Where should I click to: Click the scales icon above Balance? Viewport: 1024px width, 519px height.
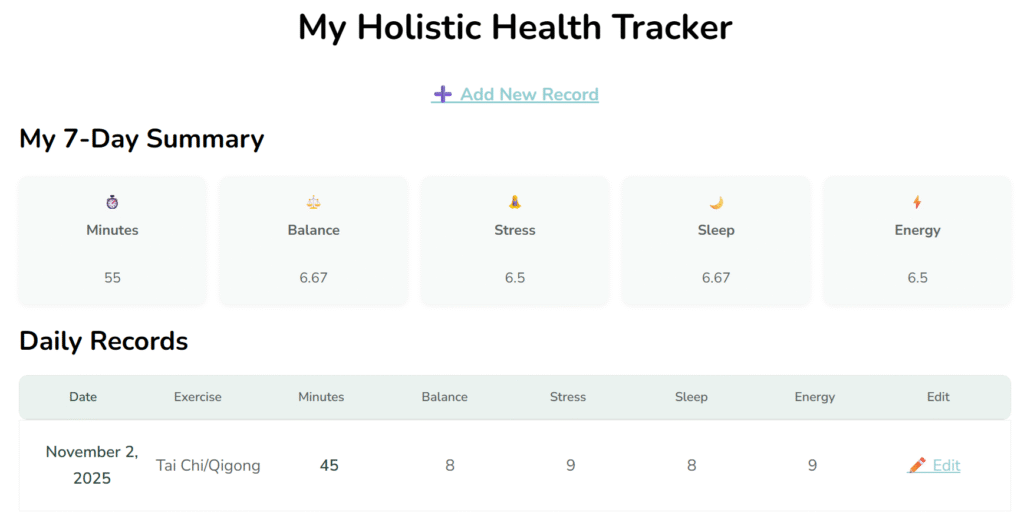point(313,202)
